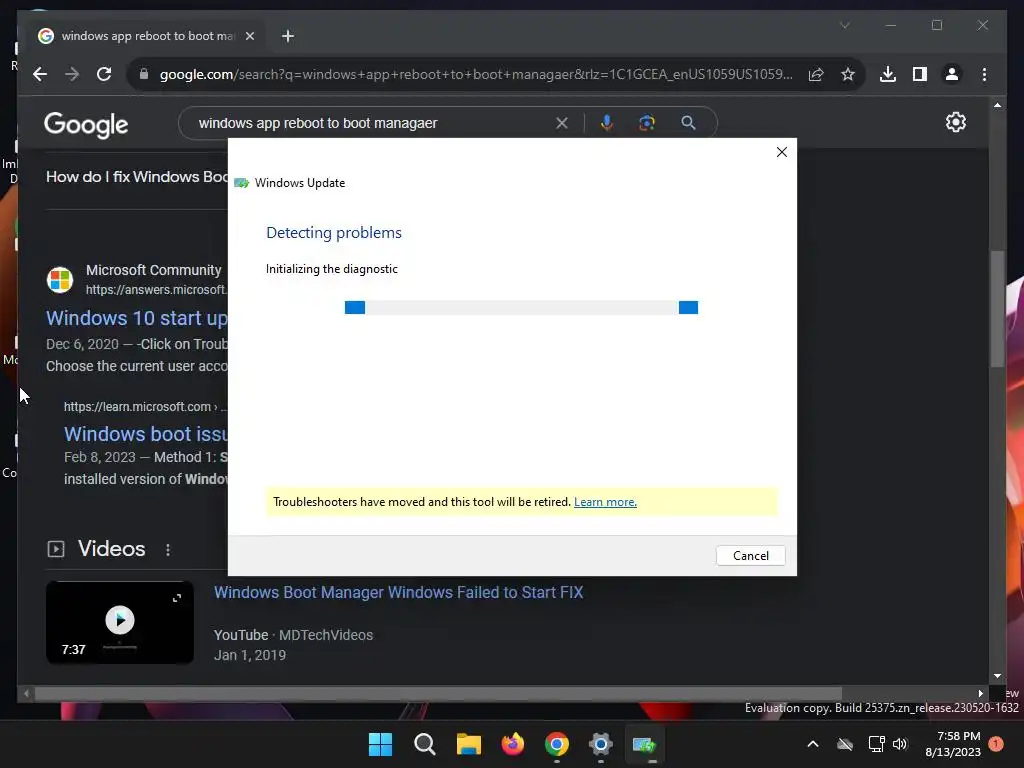Image resolution: width=1024 pixels, height=768 pixels.
Task: Bookmark this page with the star
Action: tap(848, 74)
